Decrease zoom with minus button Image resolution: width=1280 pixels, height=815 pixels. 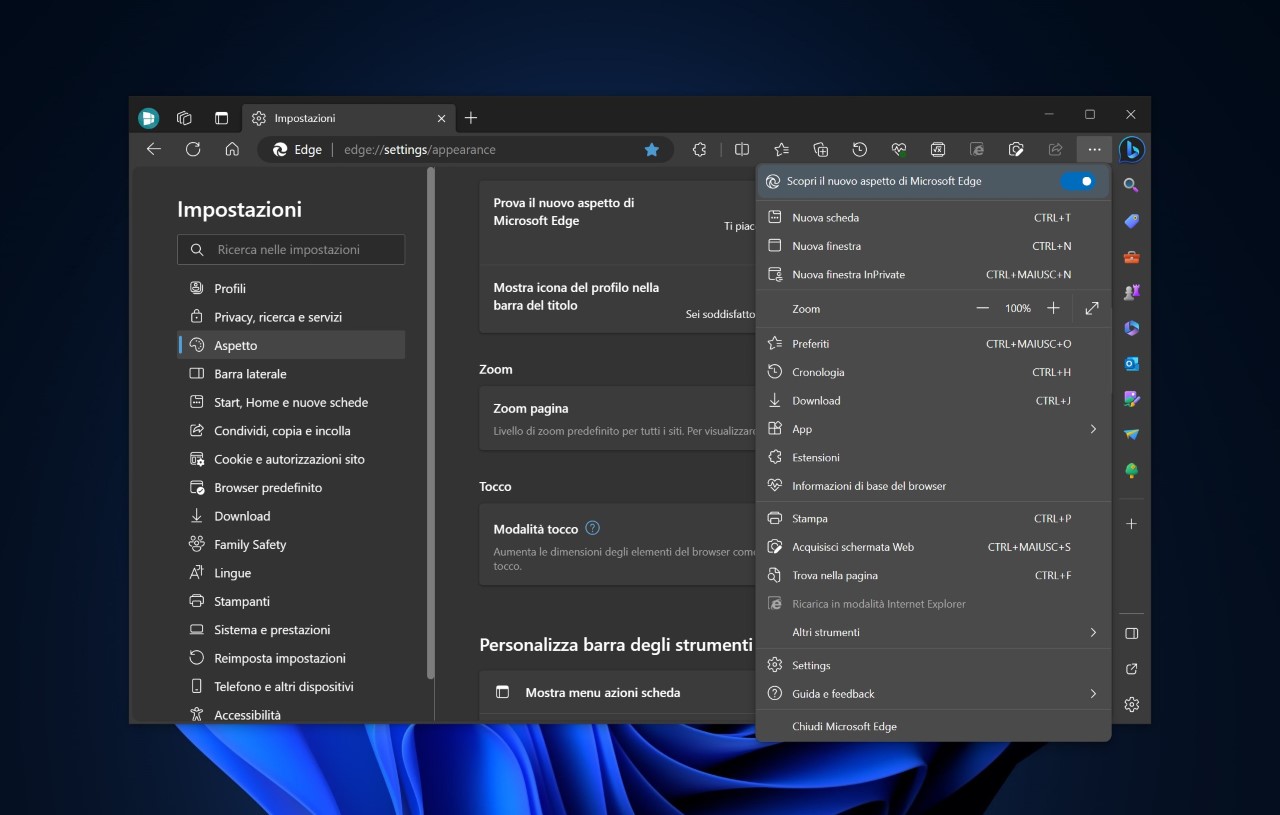coord(982,308)
